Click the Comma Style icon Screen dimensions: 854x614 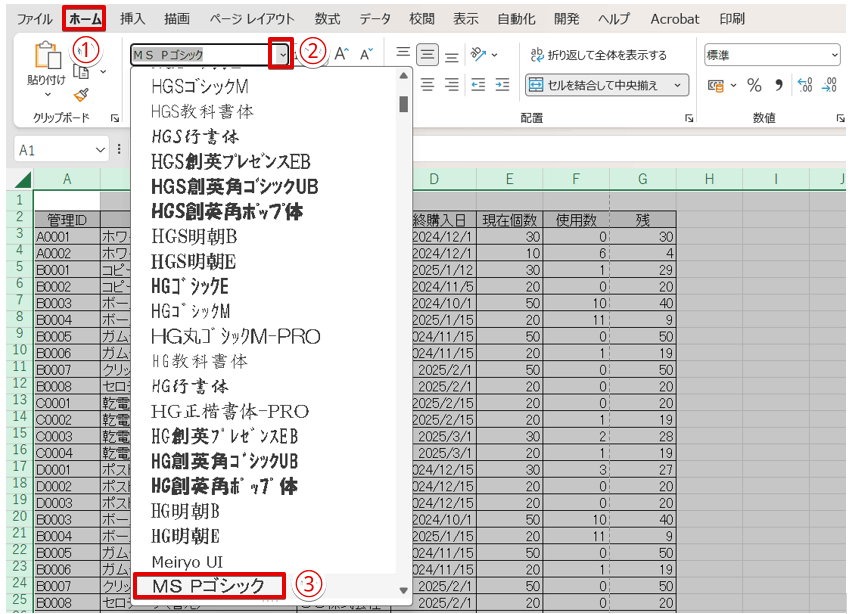pos(778,85)
